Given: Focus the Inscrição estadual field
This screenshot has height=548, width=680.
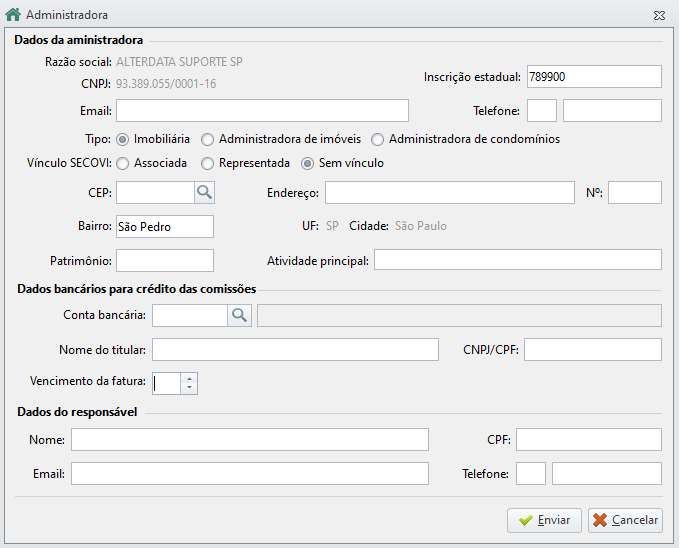Looking at the screenshot, I should pyautogui.click(x=594, y=77).
